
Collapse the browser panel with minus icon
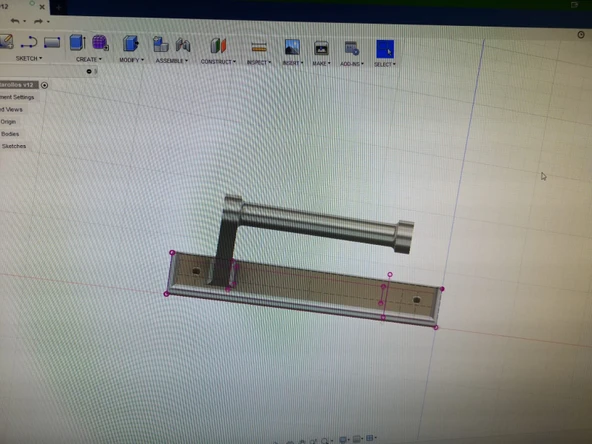89,71
